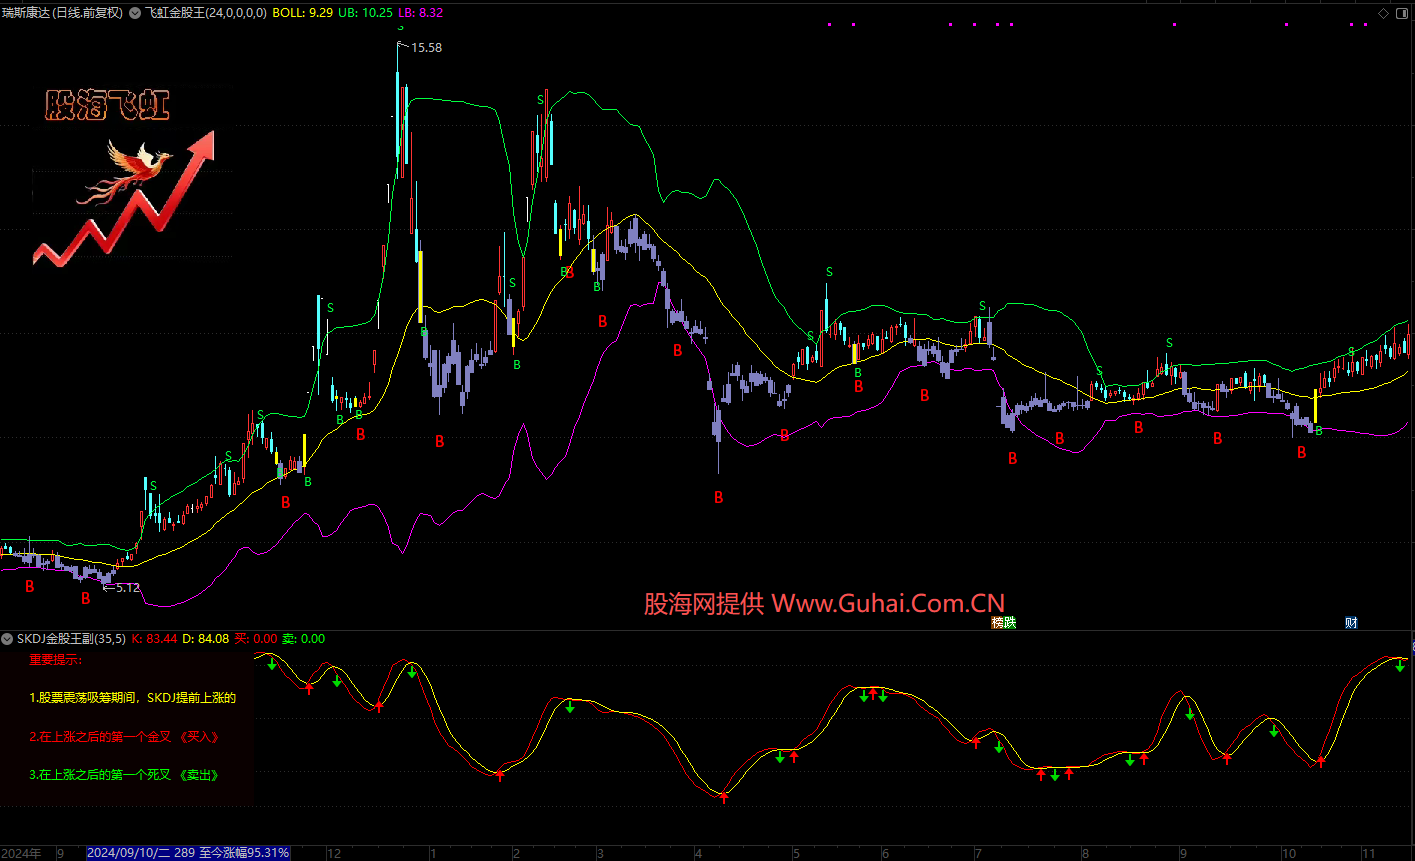Image resolution: width=1415 pixels, height=861 pixels.
Task: Select the 5.12 price low marker
Action: 127,588
